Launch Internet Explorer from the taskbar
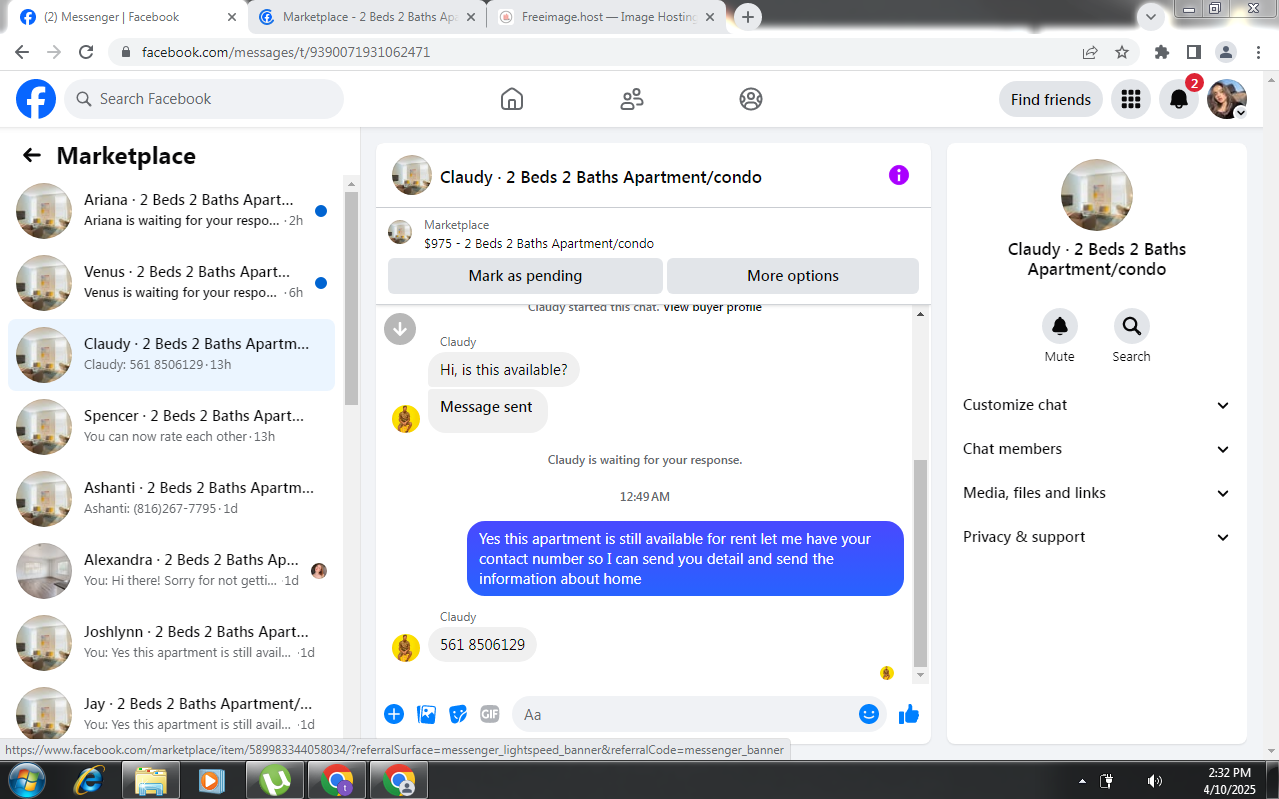Viewport: 1279px width, 799px height. [x=89, y=780]
